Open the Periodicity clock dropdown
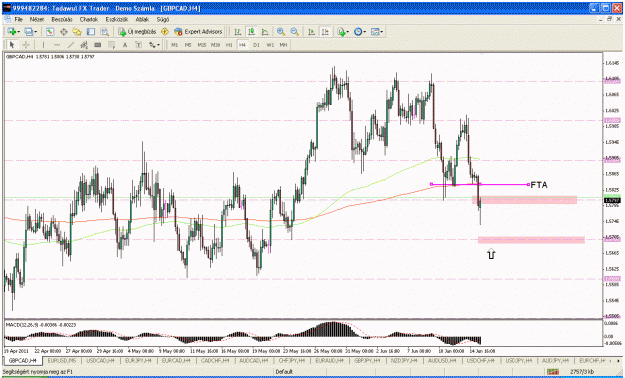This screenshot has height=378, width=625. coord(360,32)
